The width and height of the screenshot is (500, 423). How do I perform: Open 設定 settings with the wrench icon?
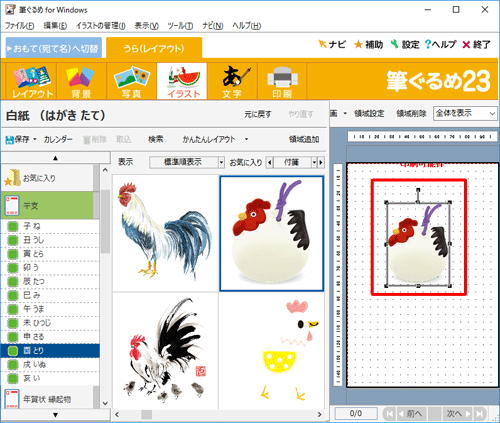point(405,44)
